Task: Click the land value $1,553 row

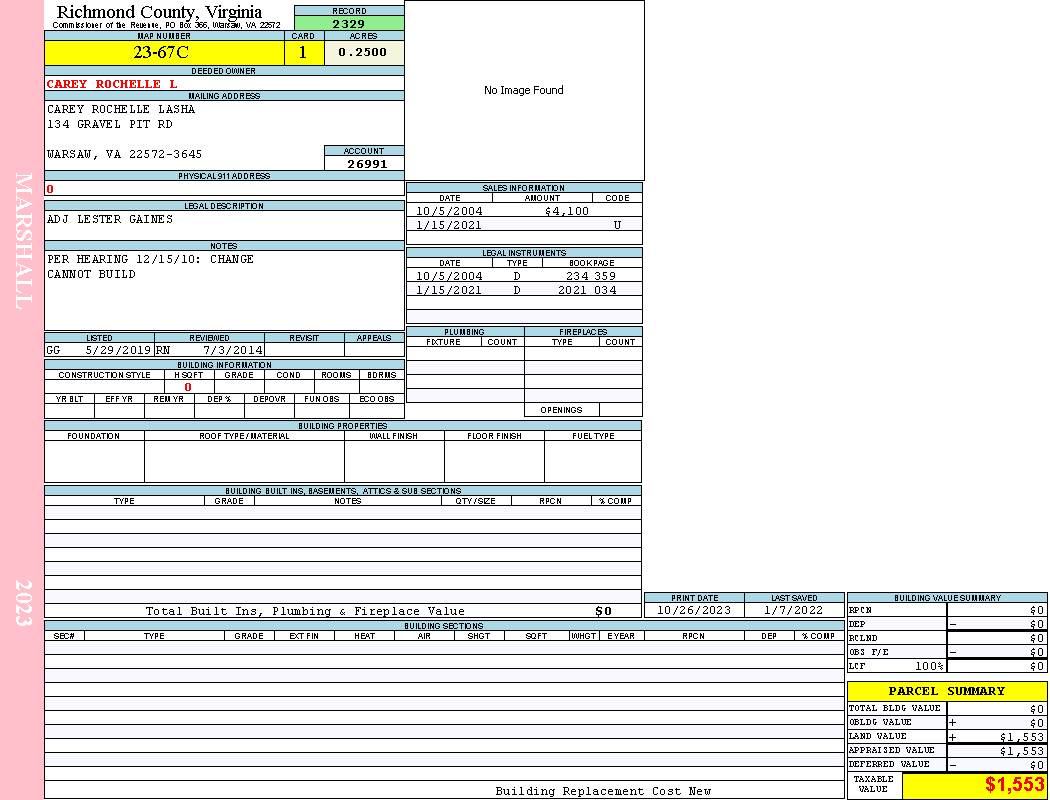Action: pos(946,737)
